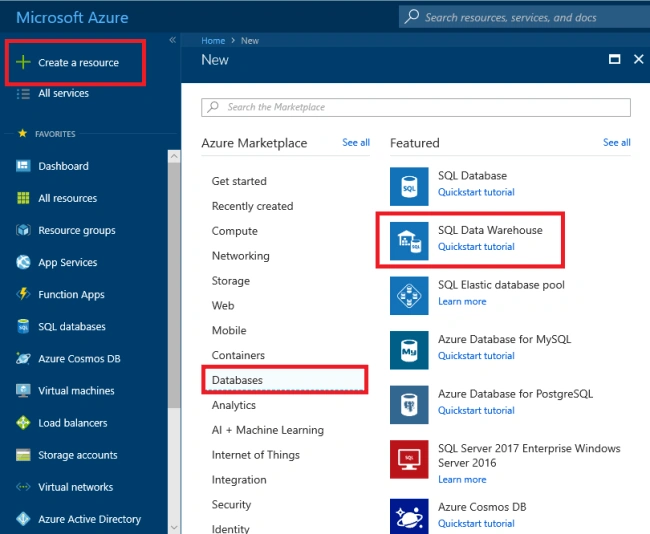Click the SQL Elastic database pool icon
650x534 pixels.
(x=409, y=296)
